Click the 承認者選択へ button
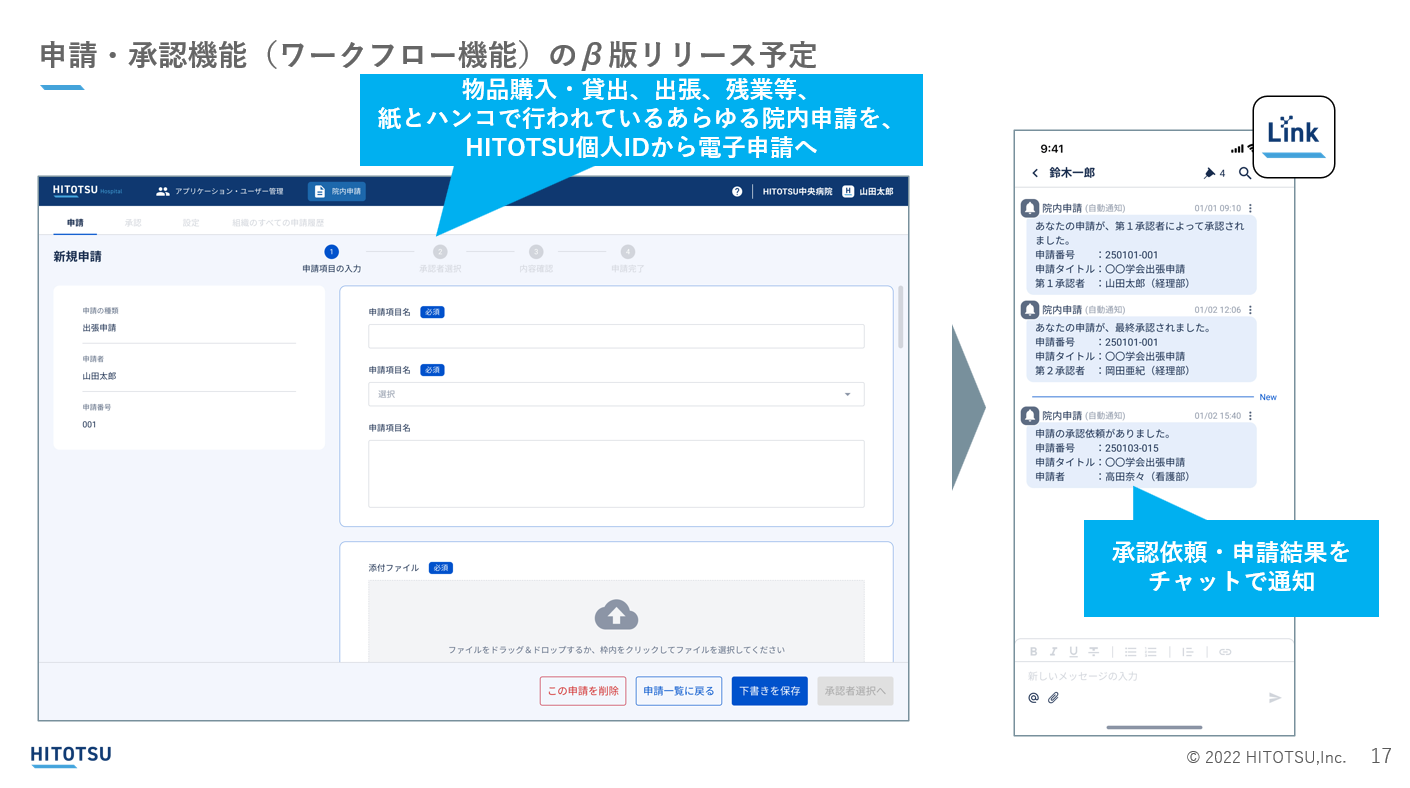 pyautogui.click(x=855, y=691)
